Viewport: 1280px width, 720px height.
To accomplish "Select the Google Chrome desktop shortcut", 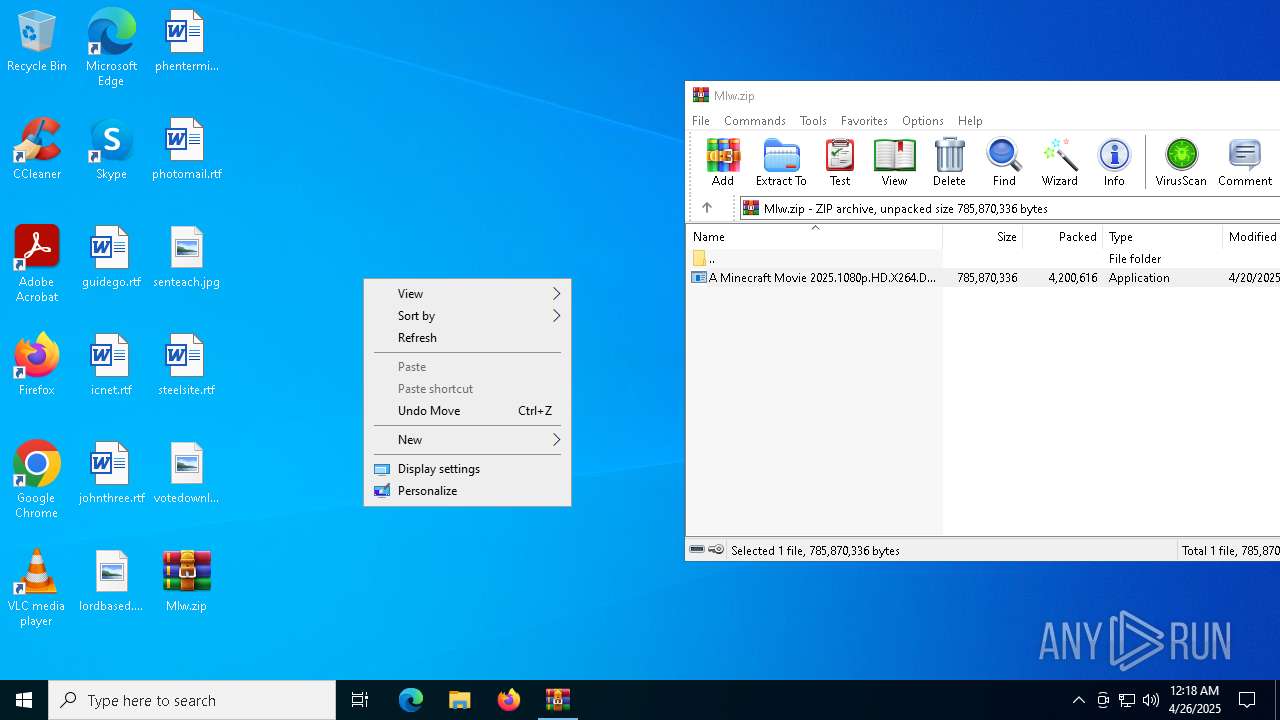I will click(37, 480).
